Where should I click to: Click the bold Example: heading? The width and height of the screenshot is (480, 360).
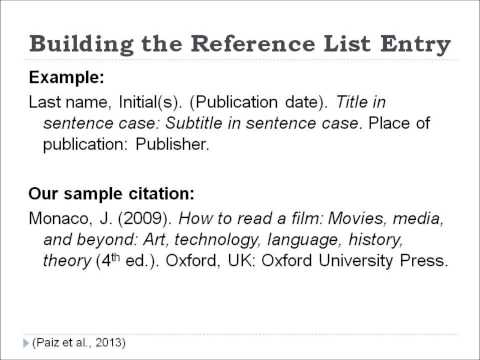tap(67, 78)
